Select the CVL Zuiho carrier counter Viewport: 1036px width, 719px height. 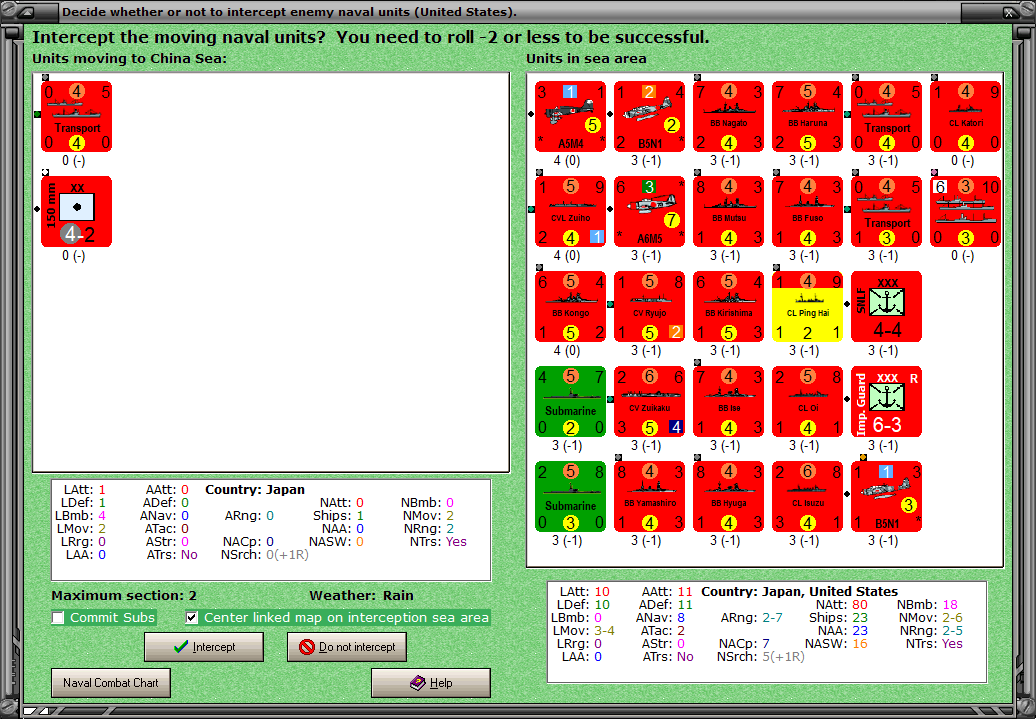[571, 211]
